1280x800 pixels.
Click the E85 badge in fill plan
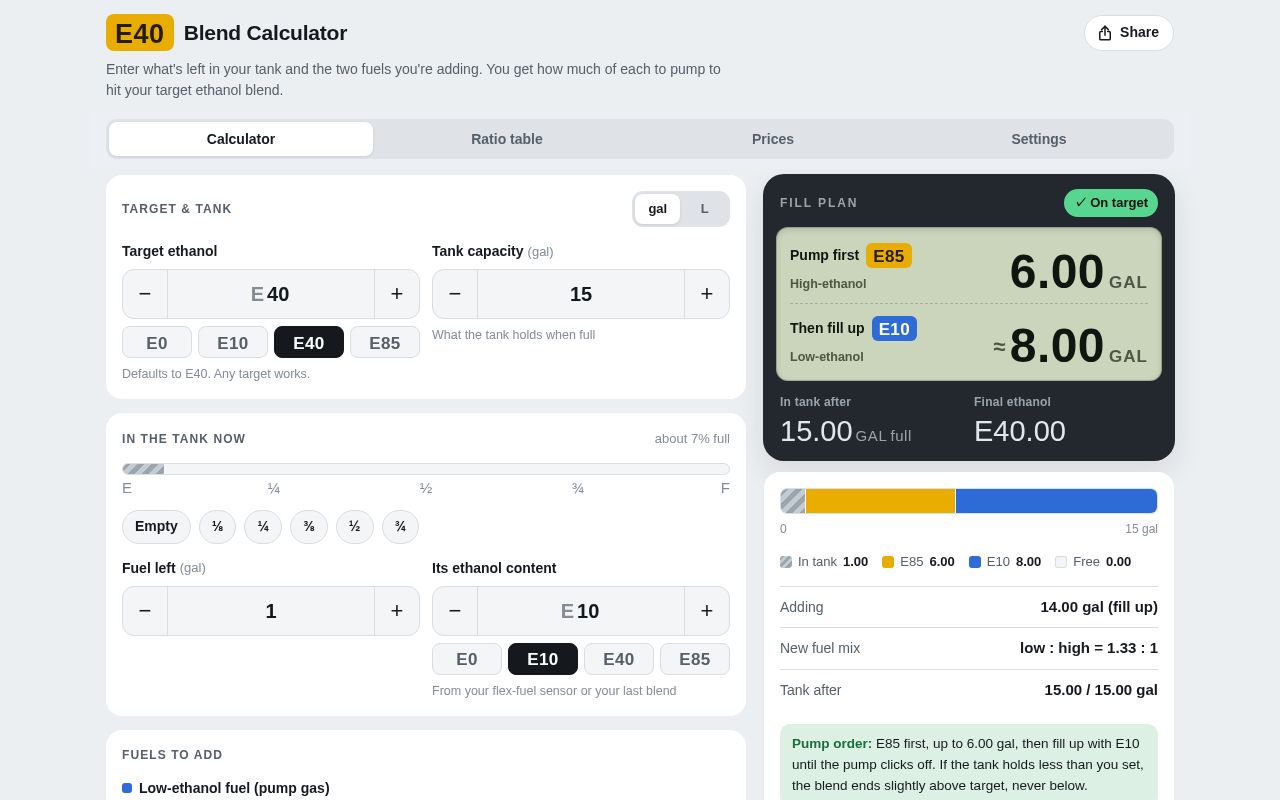pos(889,256)
